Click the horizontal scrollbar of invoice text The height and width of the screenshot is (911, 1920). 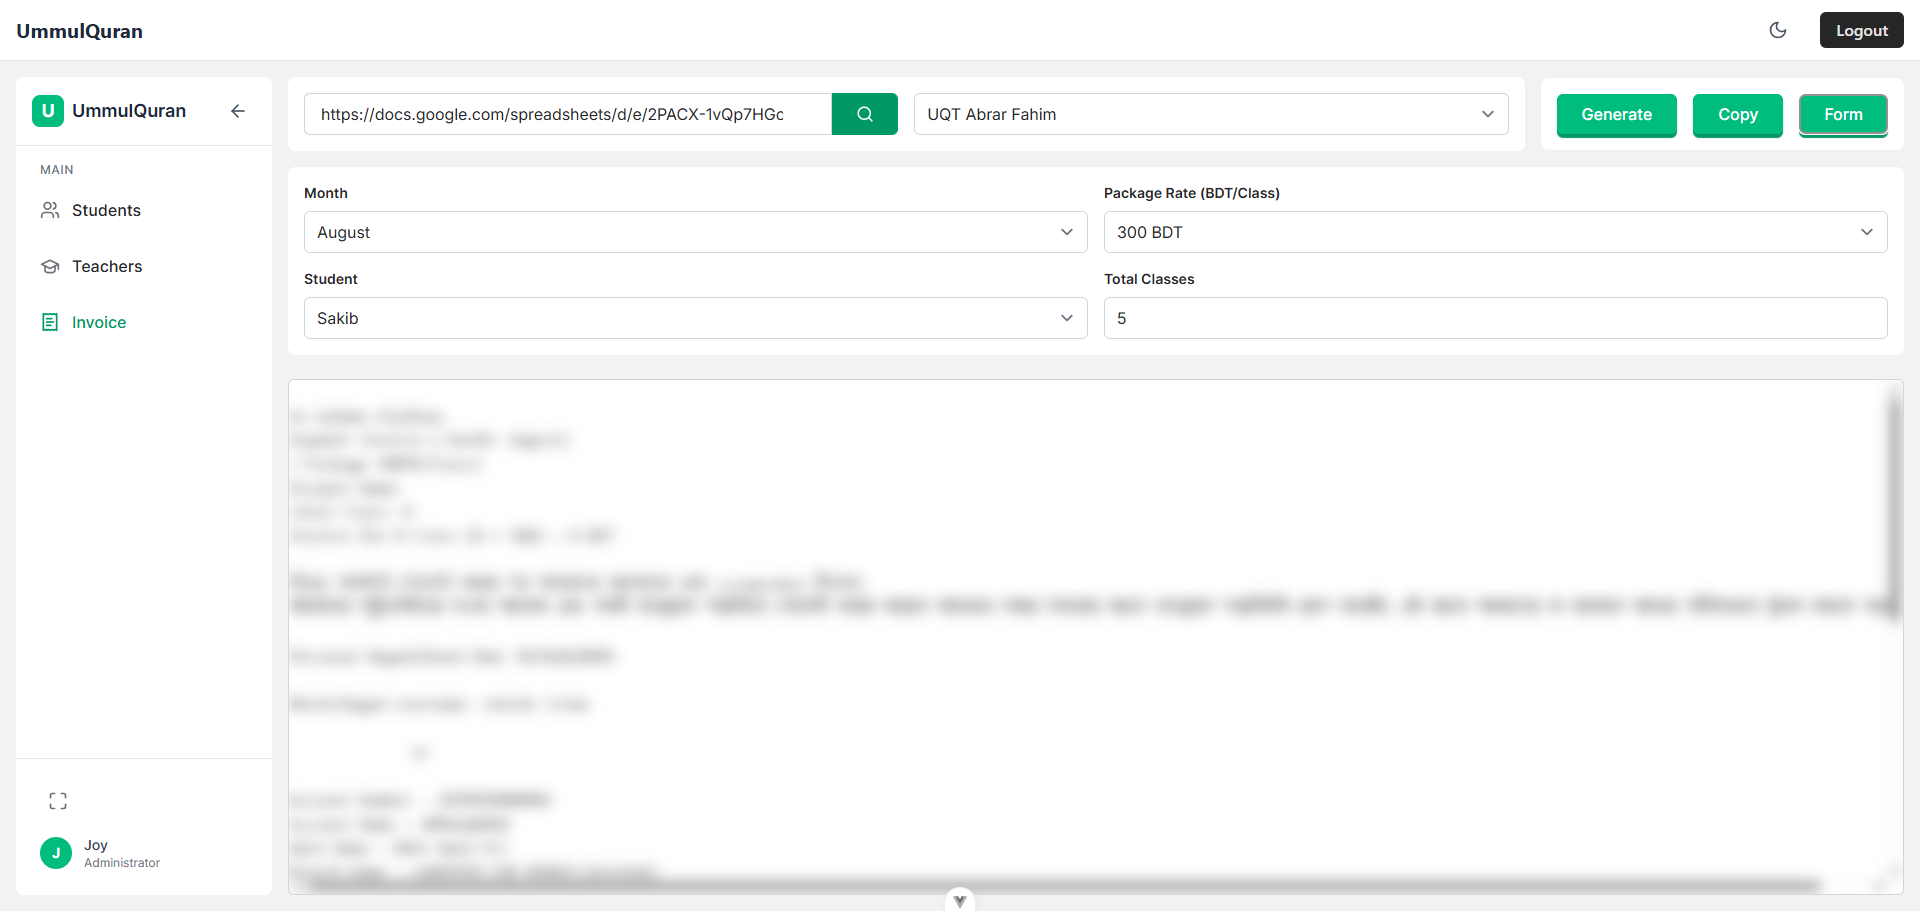click(1060, 885)
